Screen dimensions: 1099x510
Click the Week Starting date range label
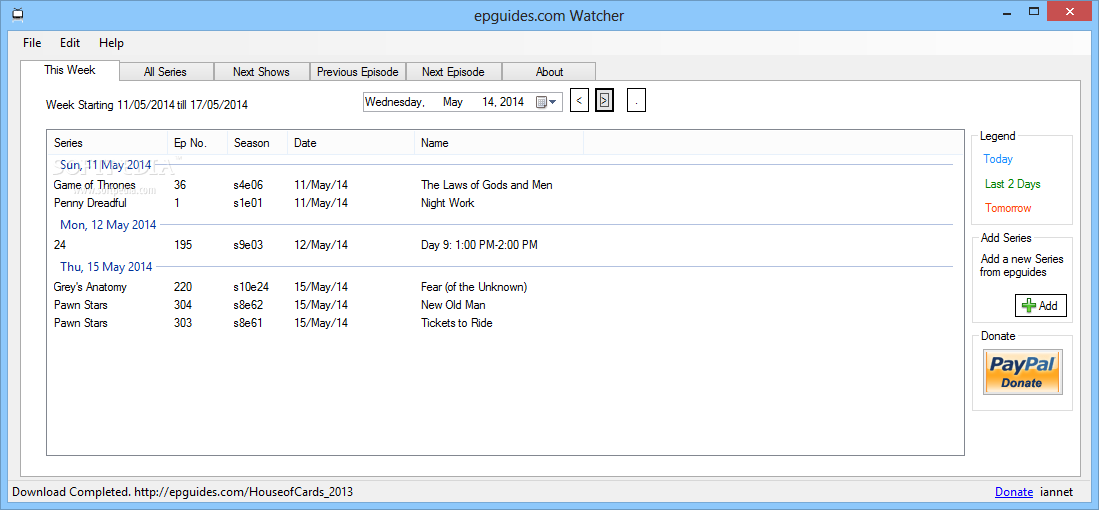(146, 105)
